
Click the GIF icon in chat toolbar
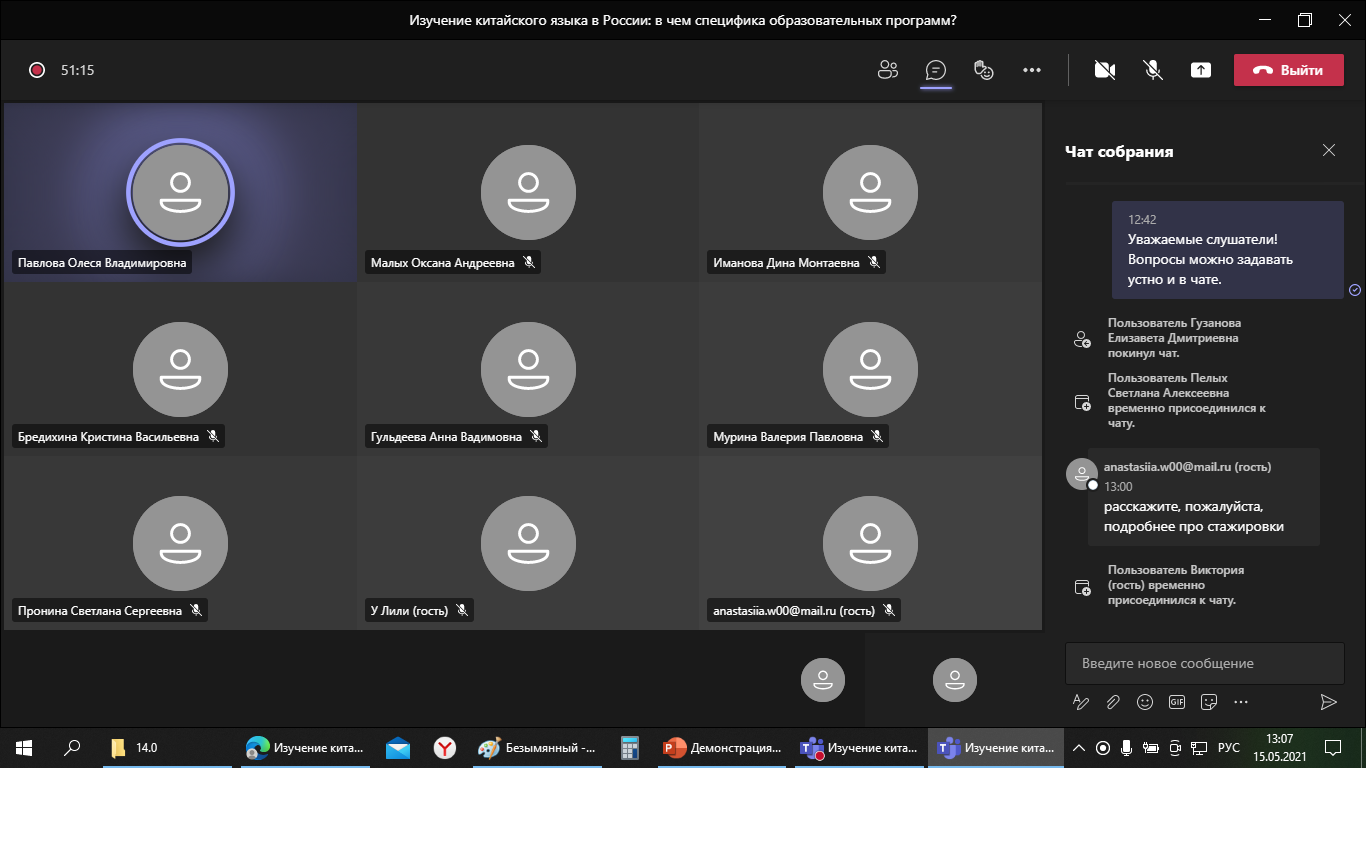coord(1177,702)
